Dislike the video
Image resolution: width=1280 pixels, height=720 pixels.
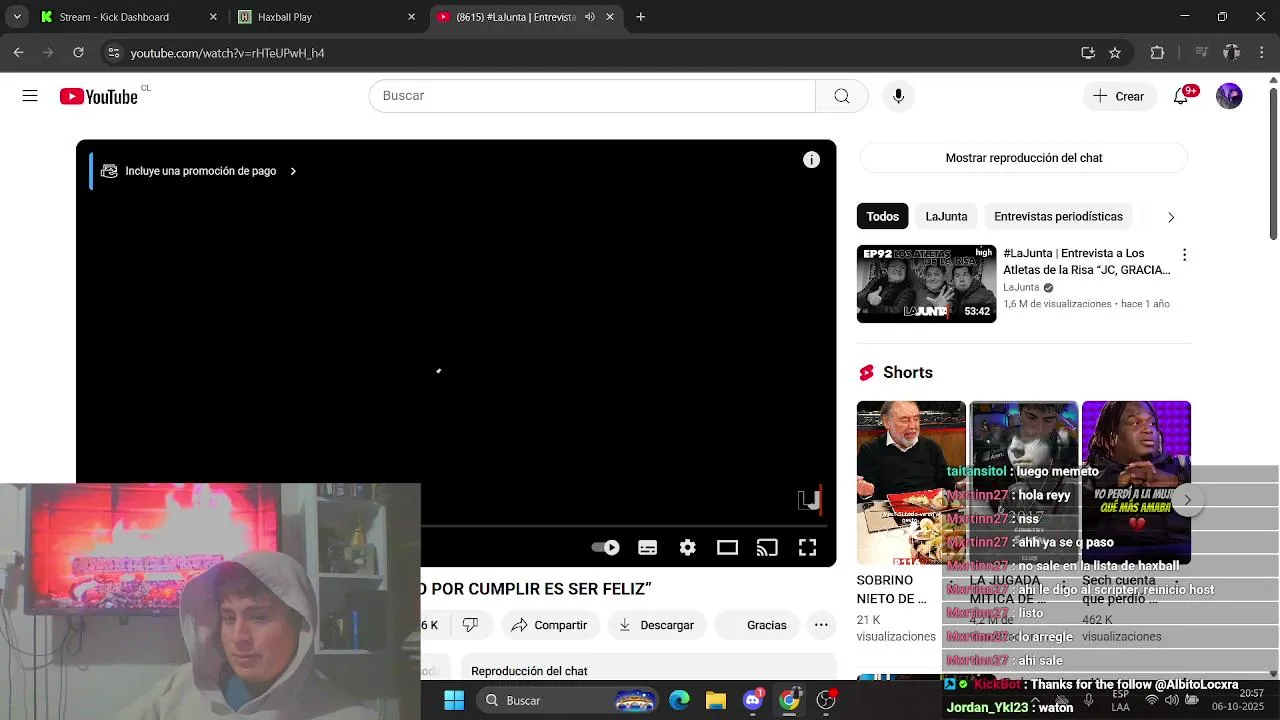point(470,625)
